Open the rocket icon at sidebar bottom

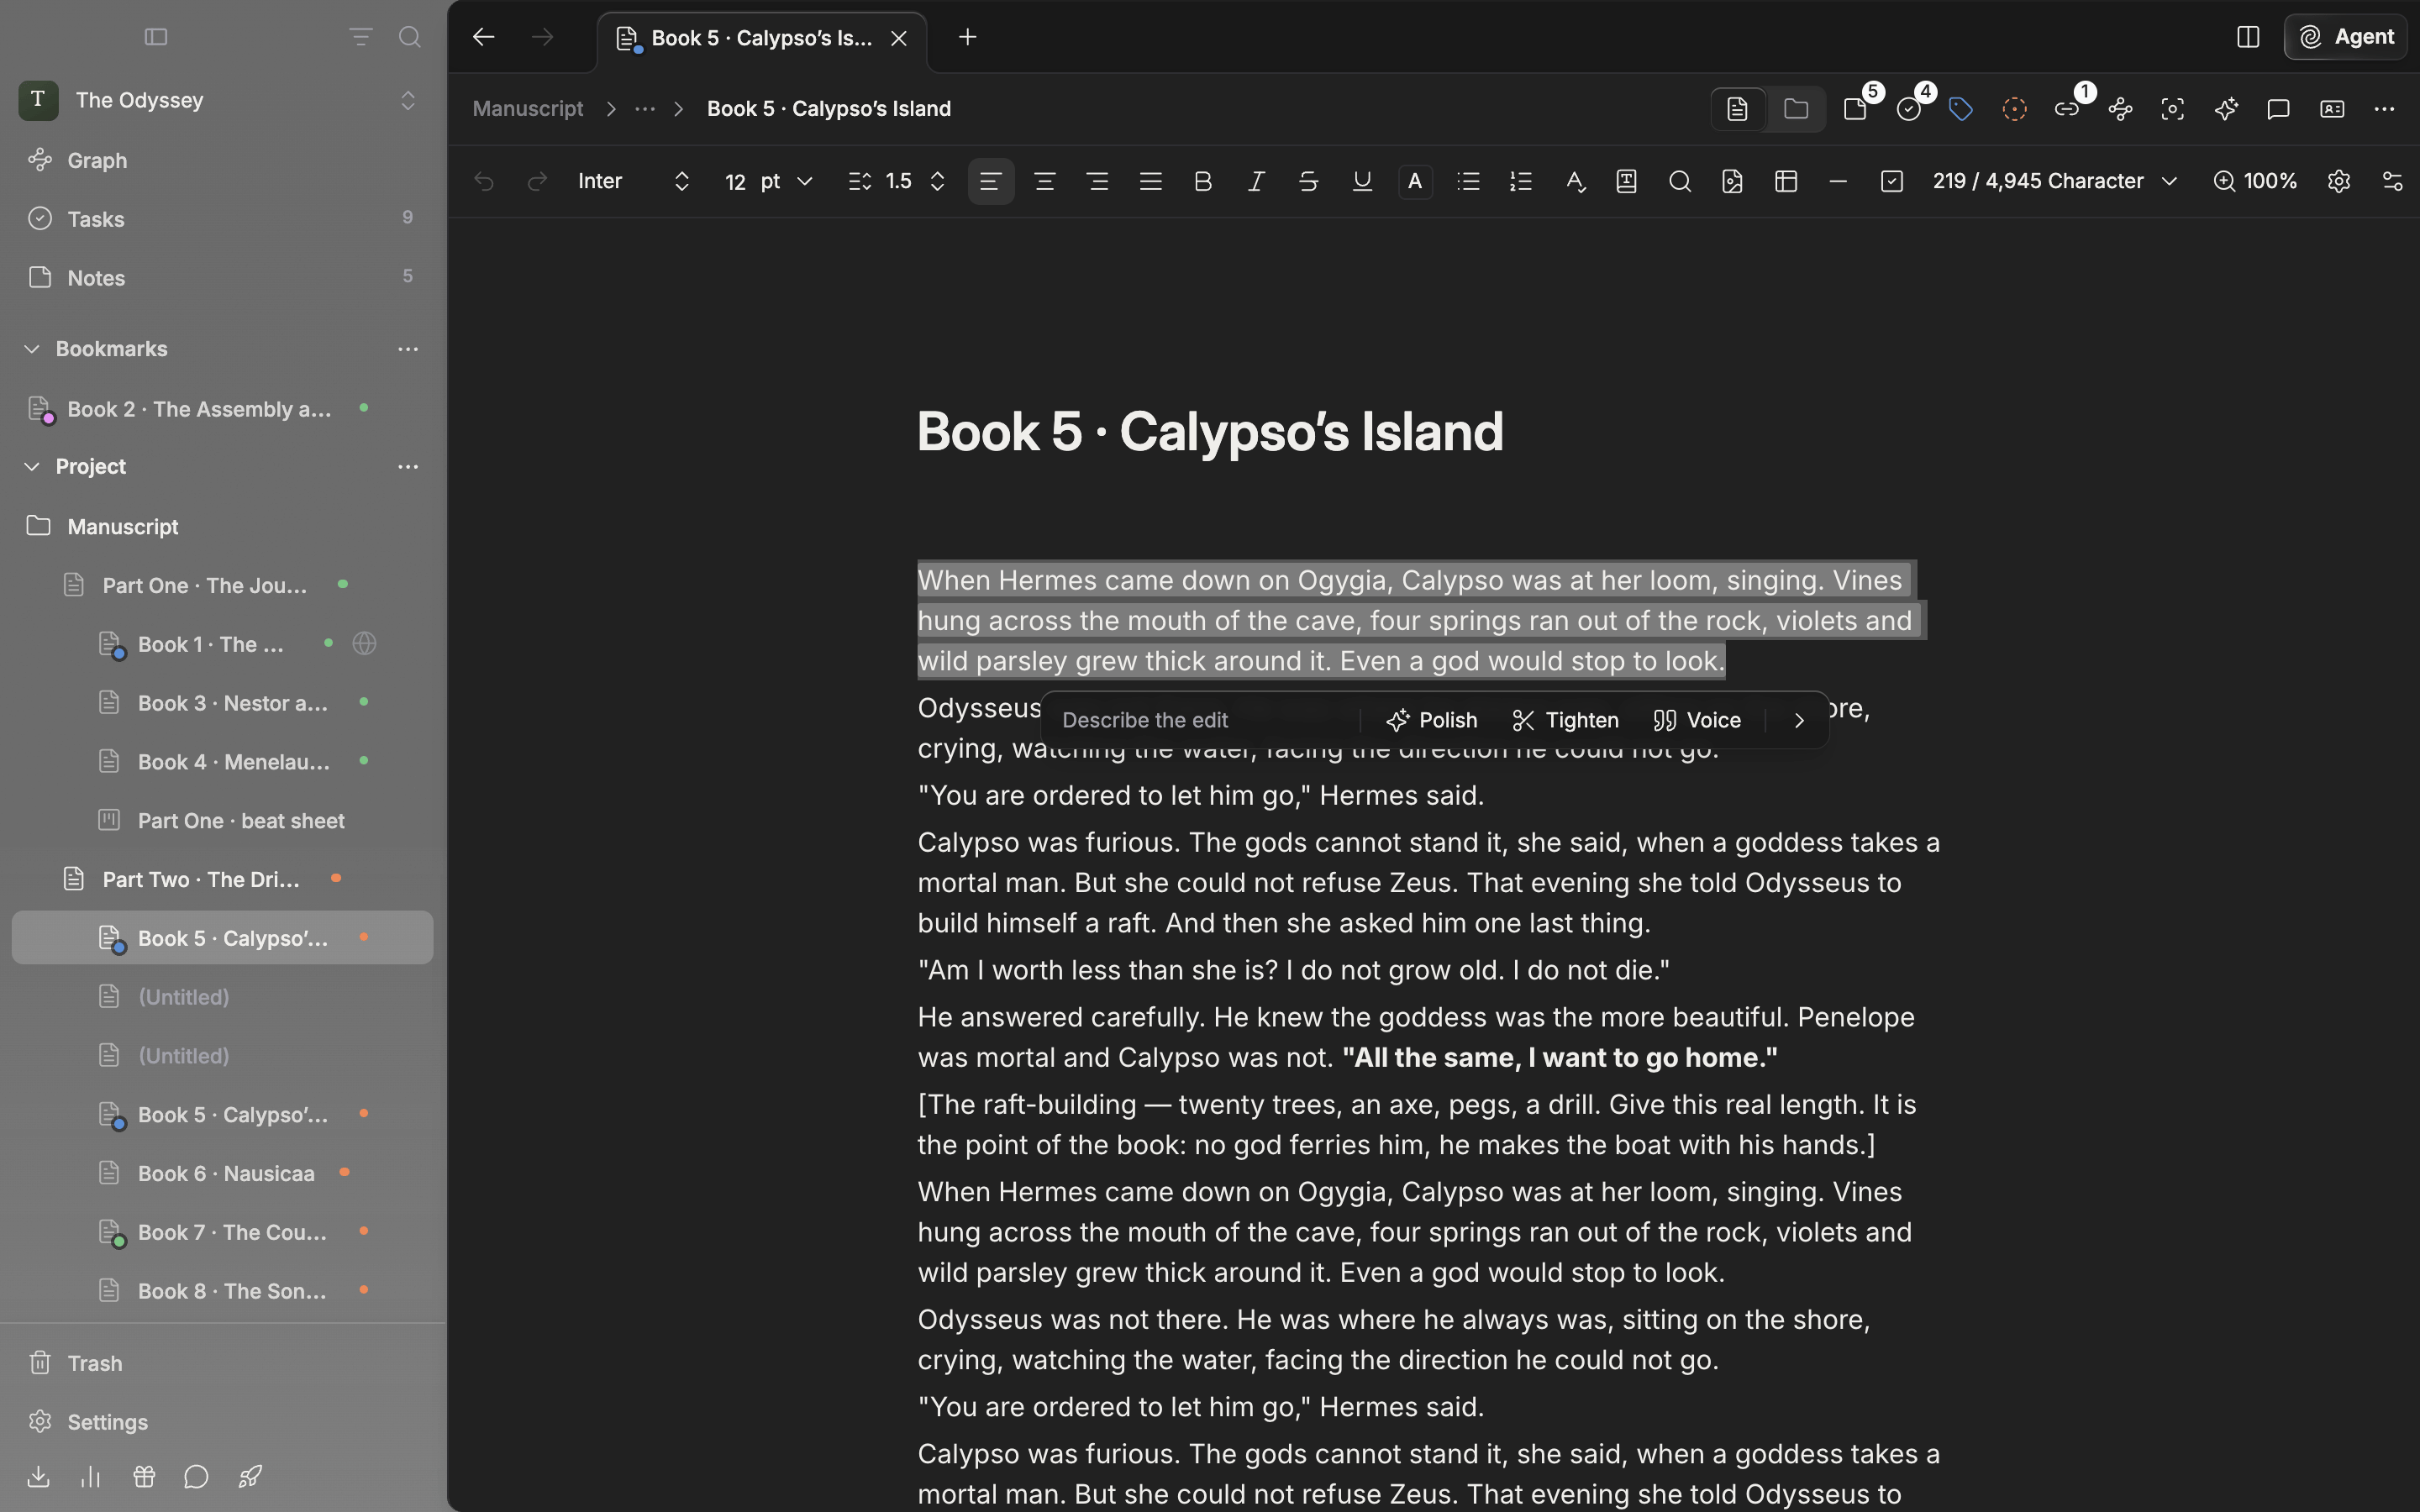tap(250, 1477)
